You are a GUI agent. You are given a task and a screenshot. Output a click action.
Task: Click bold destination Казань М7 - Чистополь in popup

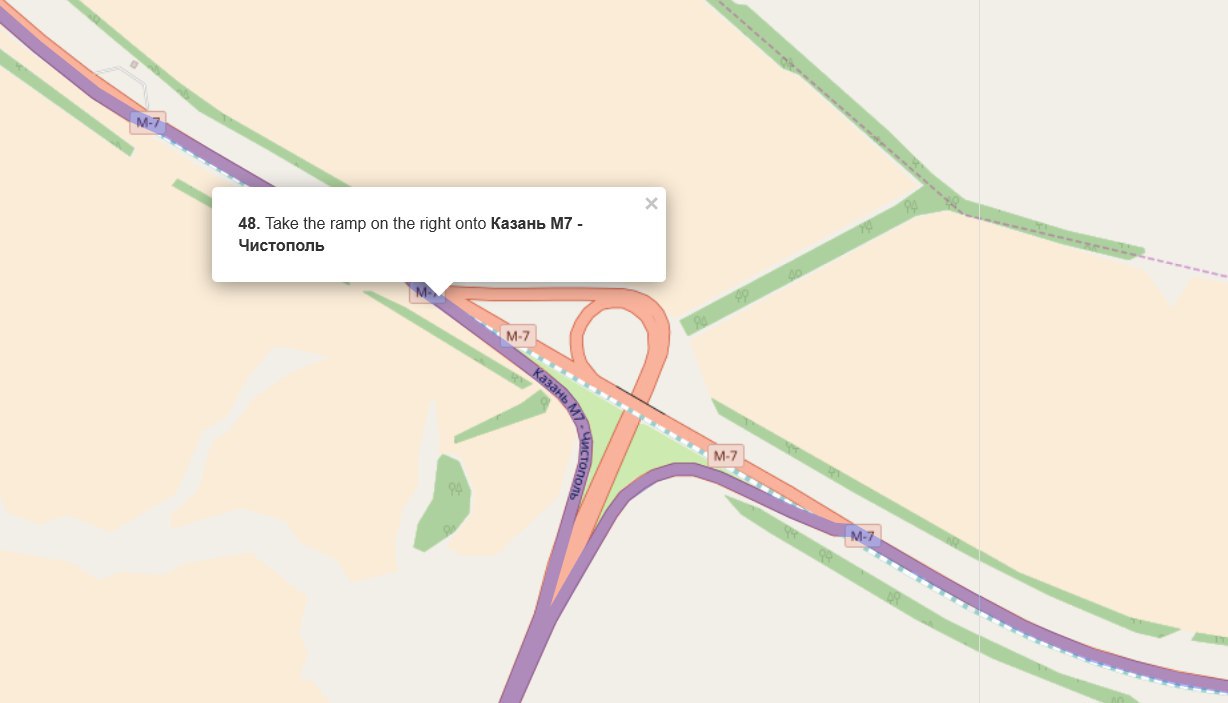[410, 234]
